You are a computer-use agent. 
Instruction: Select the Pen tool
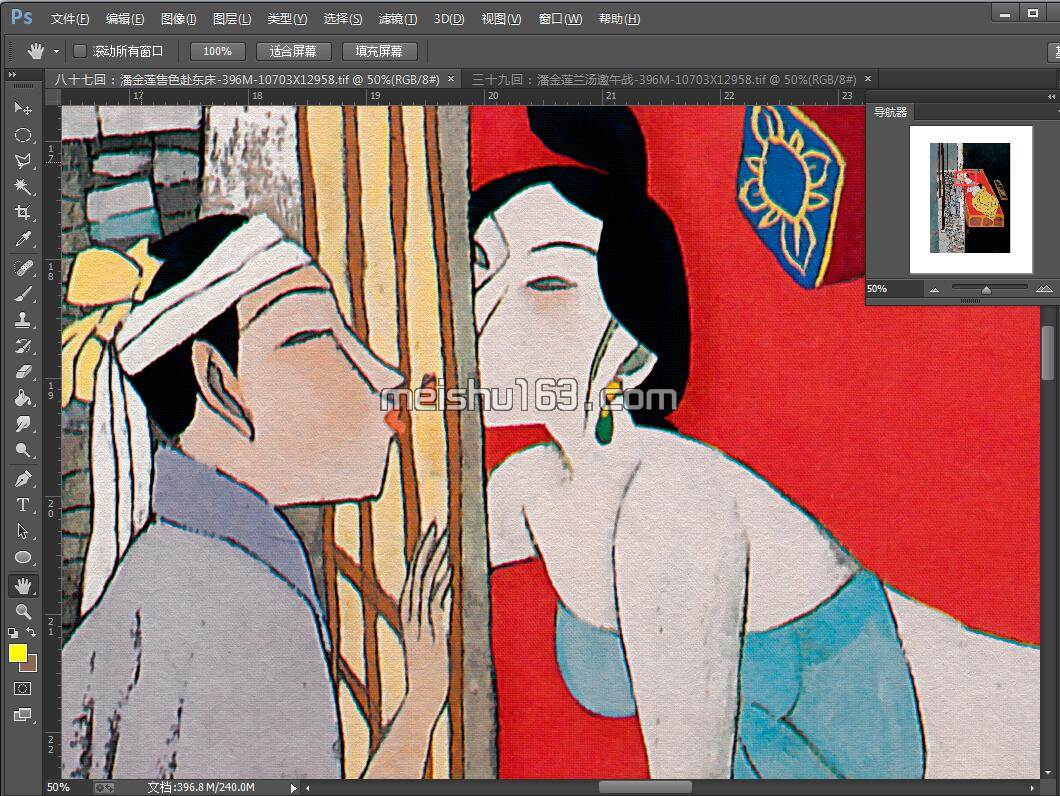coord(22,479)
